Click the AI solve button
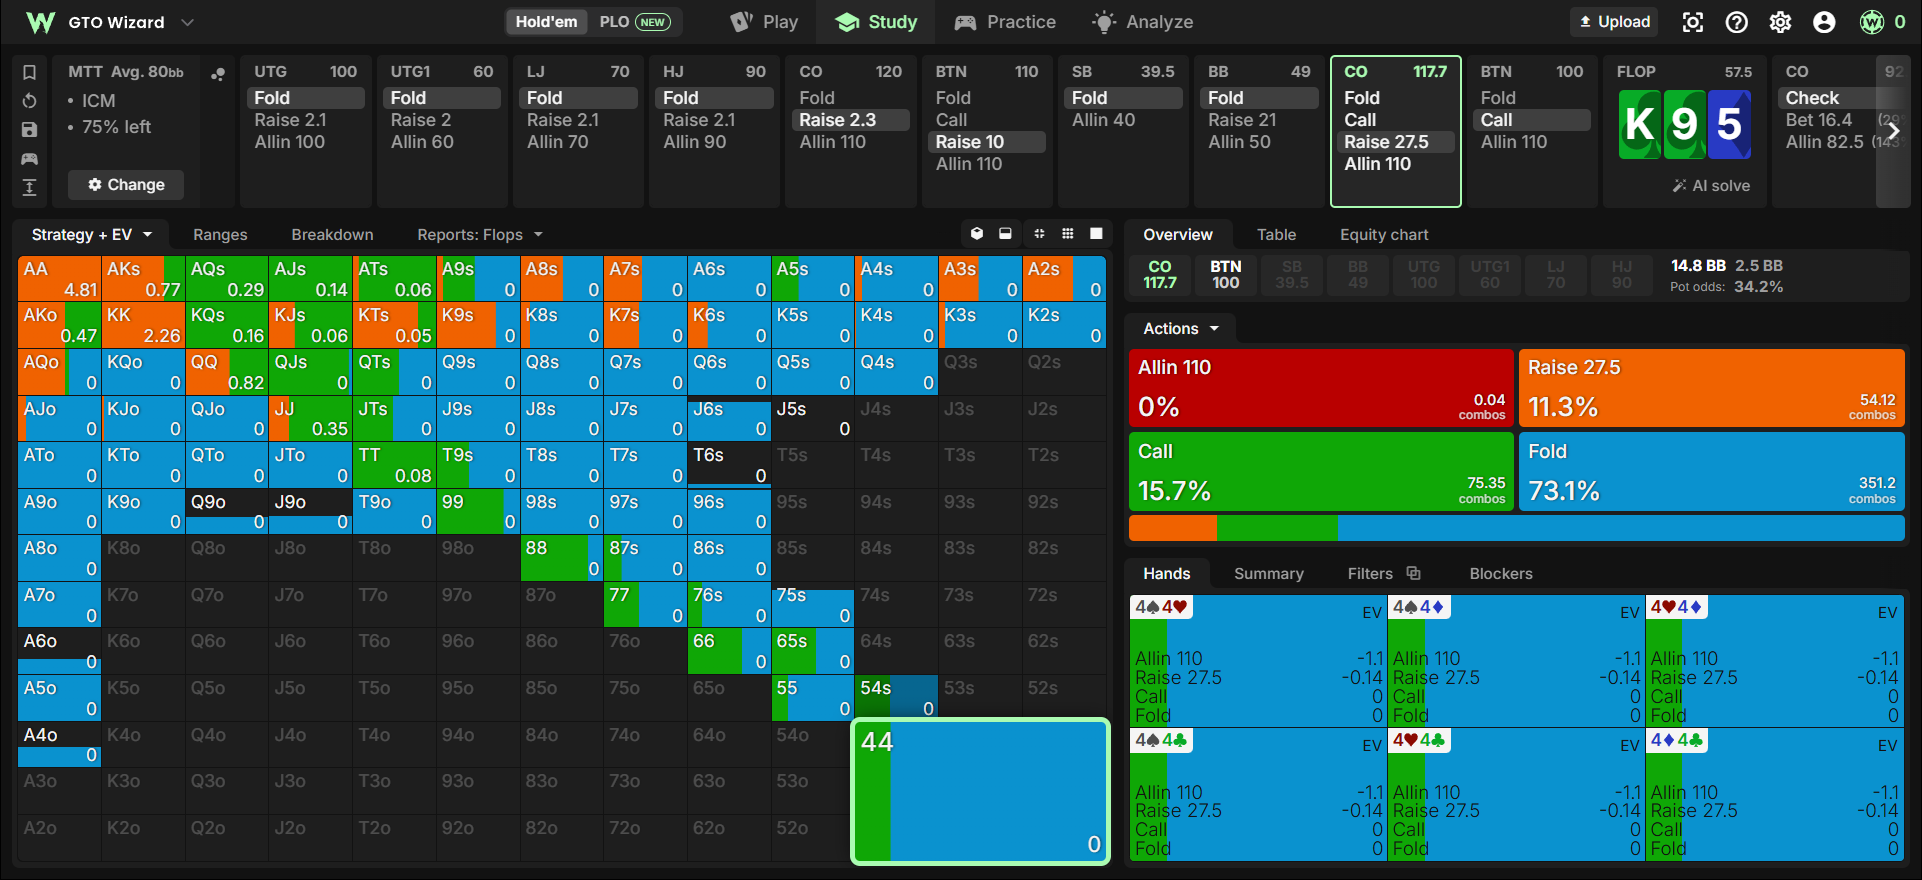The height and width of the screenshot is (880, 1922). (1711, 185)
